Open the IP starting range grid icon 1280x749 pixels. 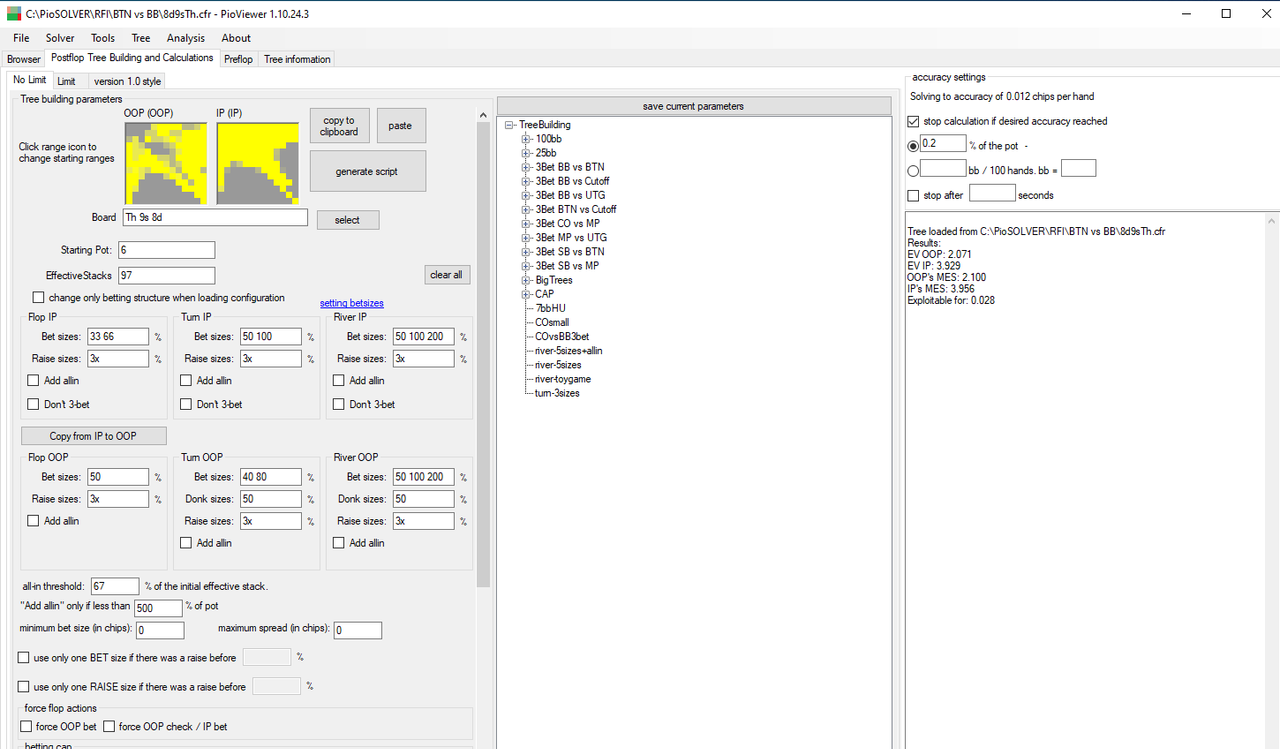(x=258, y=162)
